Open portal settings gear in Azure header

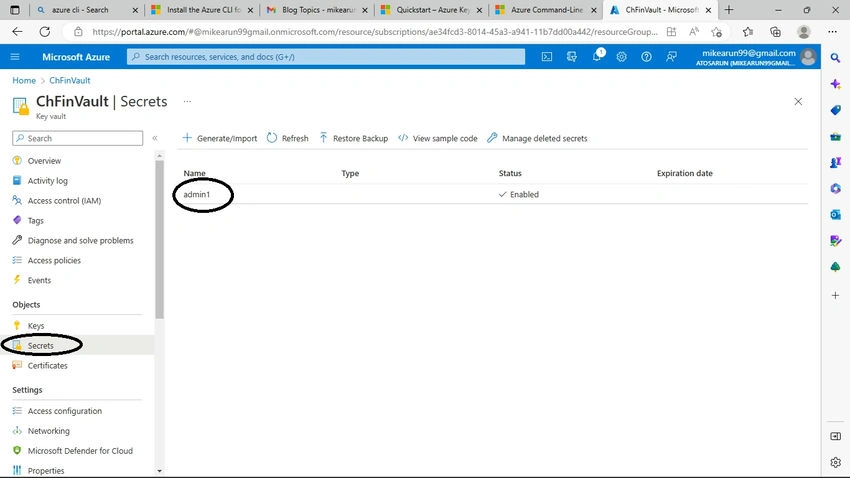[x=621, y=56]
